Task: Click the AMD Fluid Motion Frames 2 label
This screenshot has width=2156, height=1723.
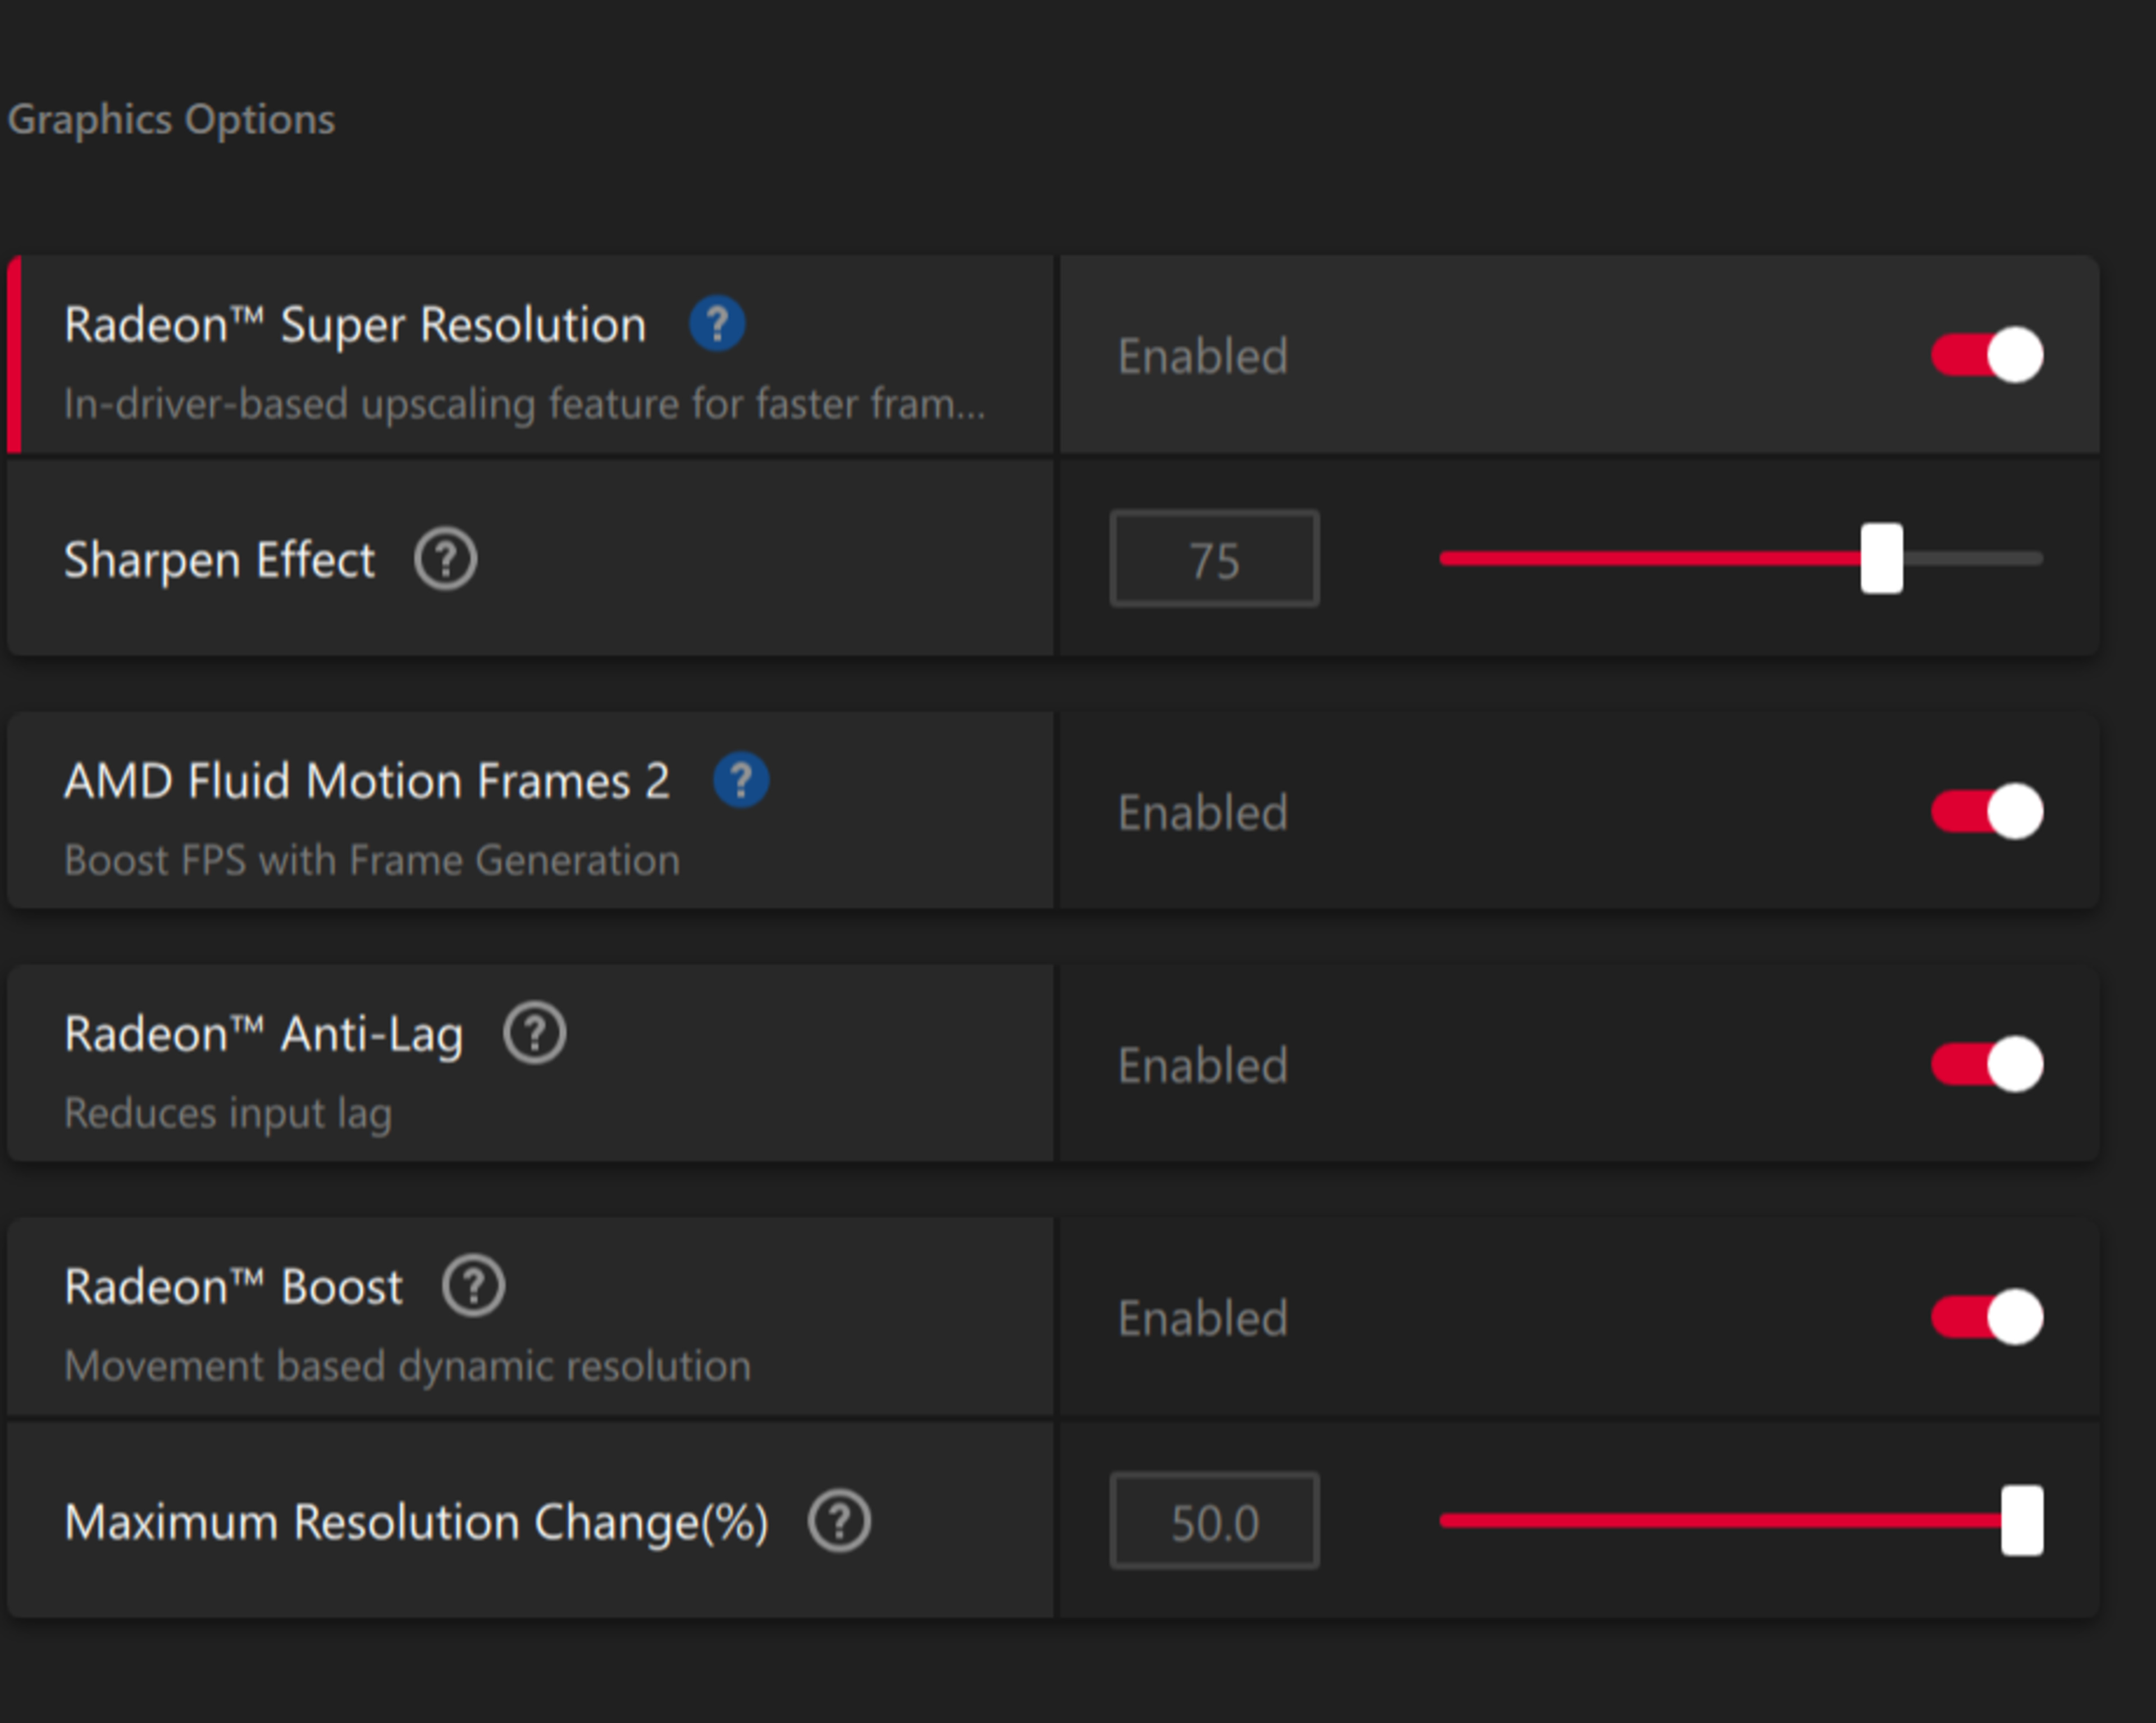Action: (x=366, y=781)
